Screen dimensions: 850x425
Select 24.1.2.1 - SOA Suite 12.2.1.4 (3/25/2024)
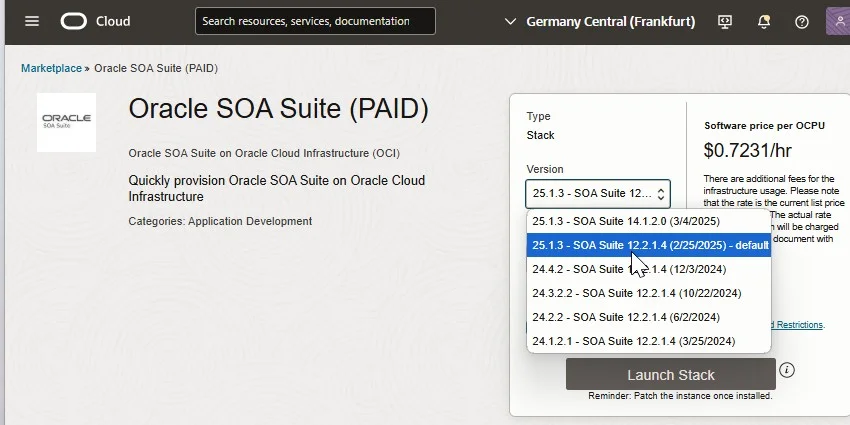[648, 341]
